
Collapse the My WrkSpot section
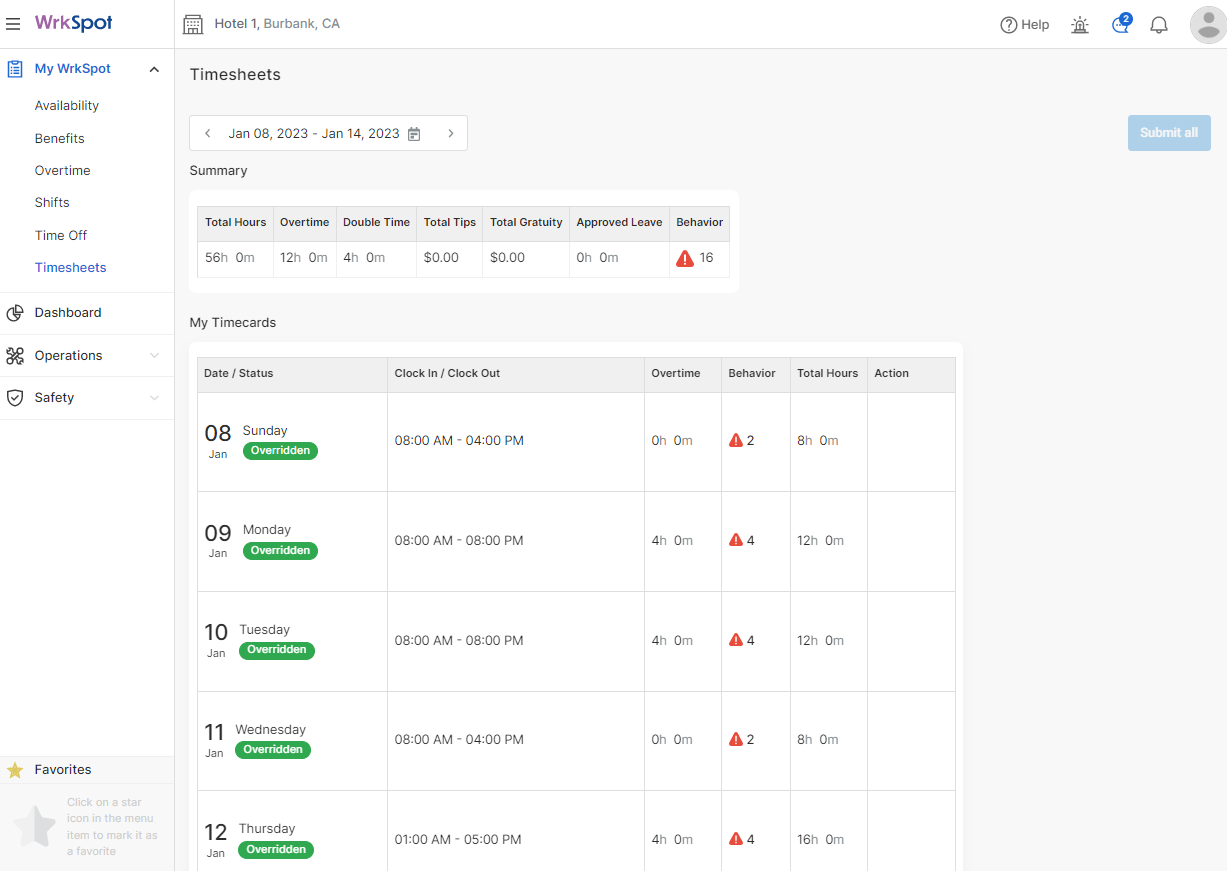pyautogui.click(x=154, y=69)
